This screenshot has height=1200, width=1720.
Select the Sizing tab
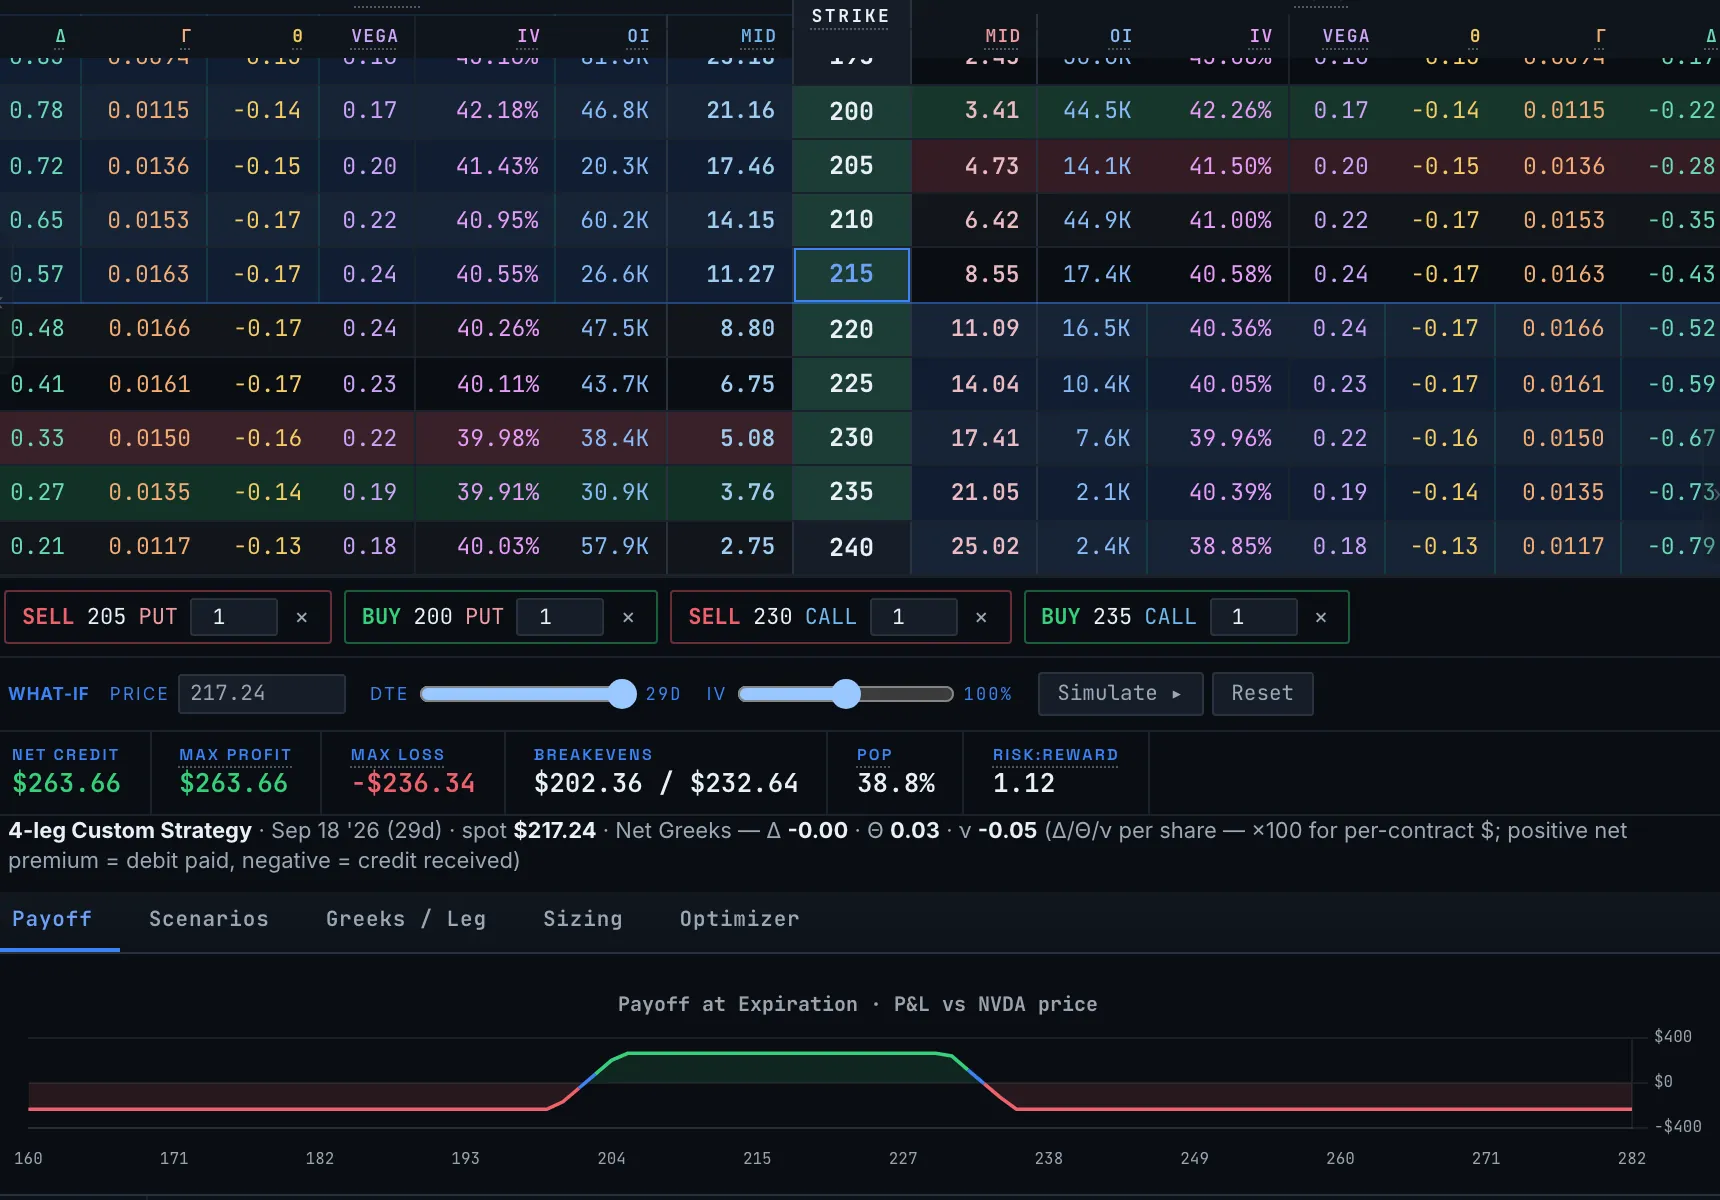(583, 919)
